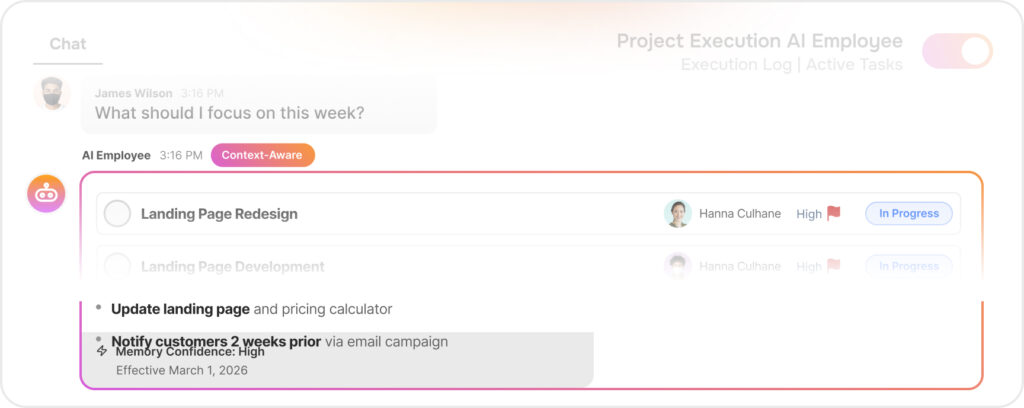Image resolution: width=1024 pixels, height=408 pixels.
Task: Click Hanna Culhane's avatar on Landing Page Redesign
Action: point(678,213)
